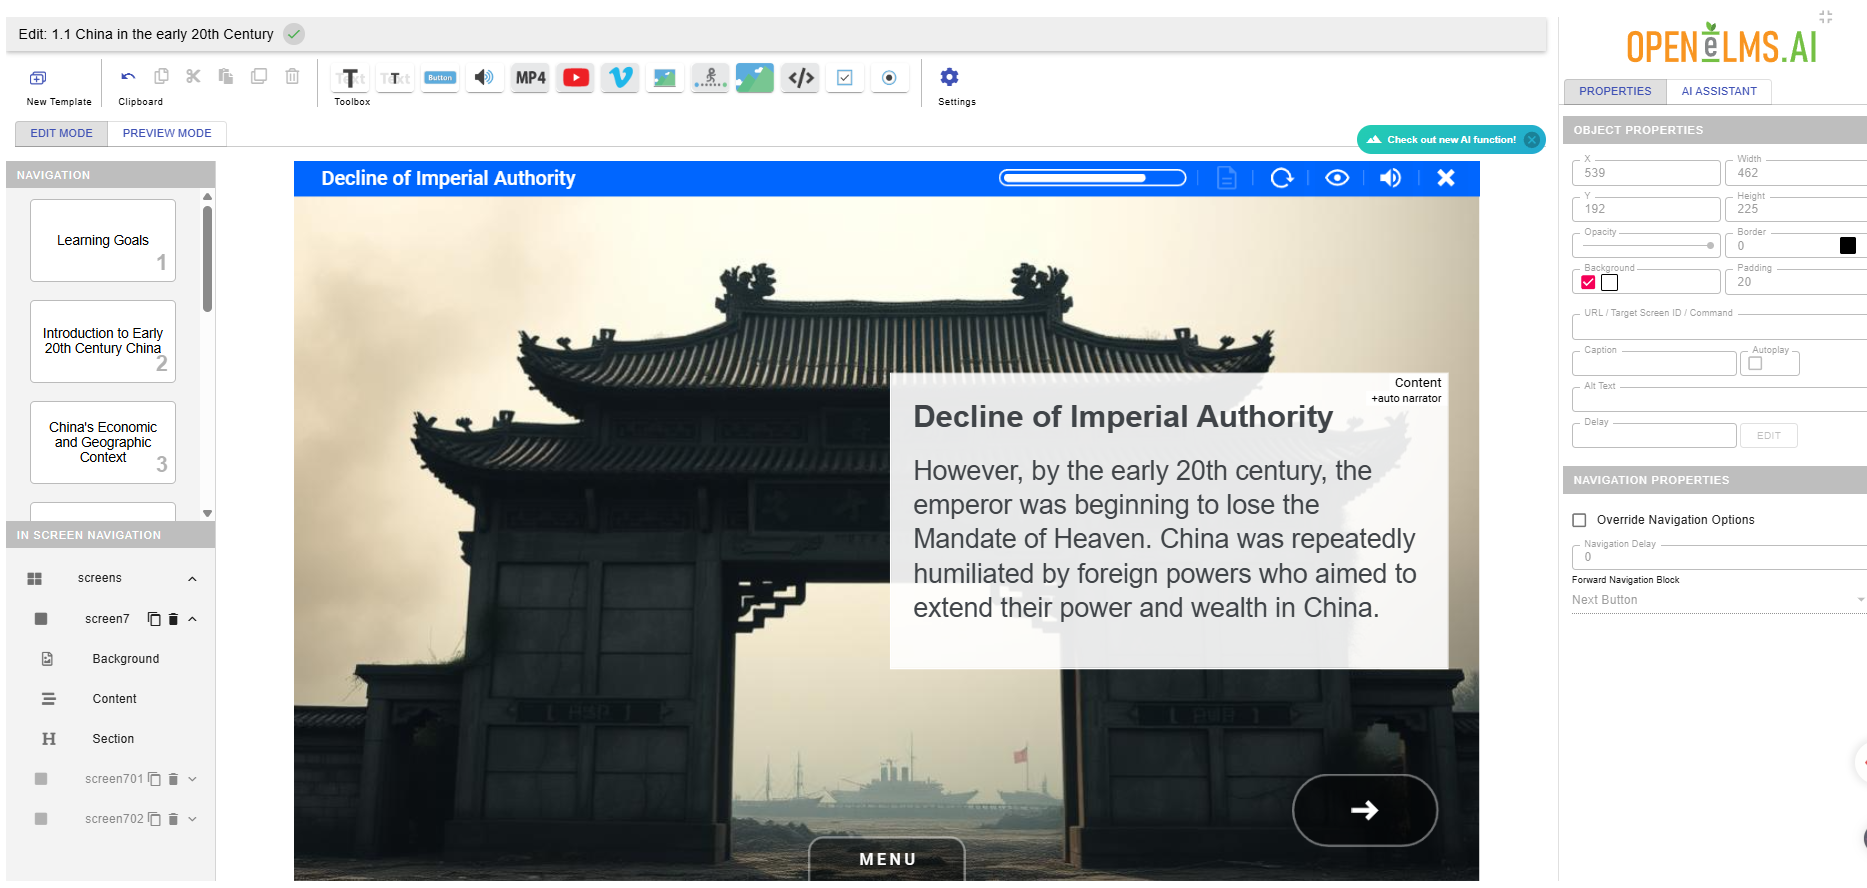Add a new template
Screen dimensions: 1867x888
click(38, 78)
